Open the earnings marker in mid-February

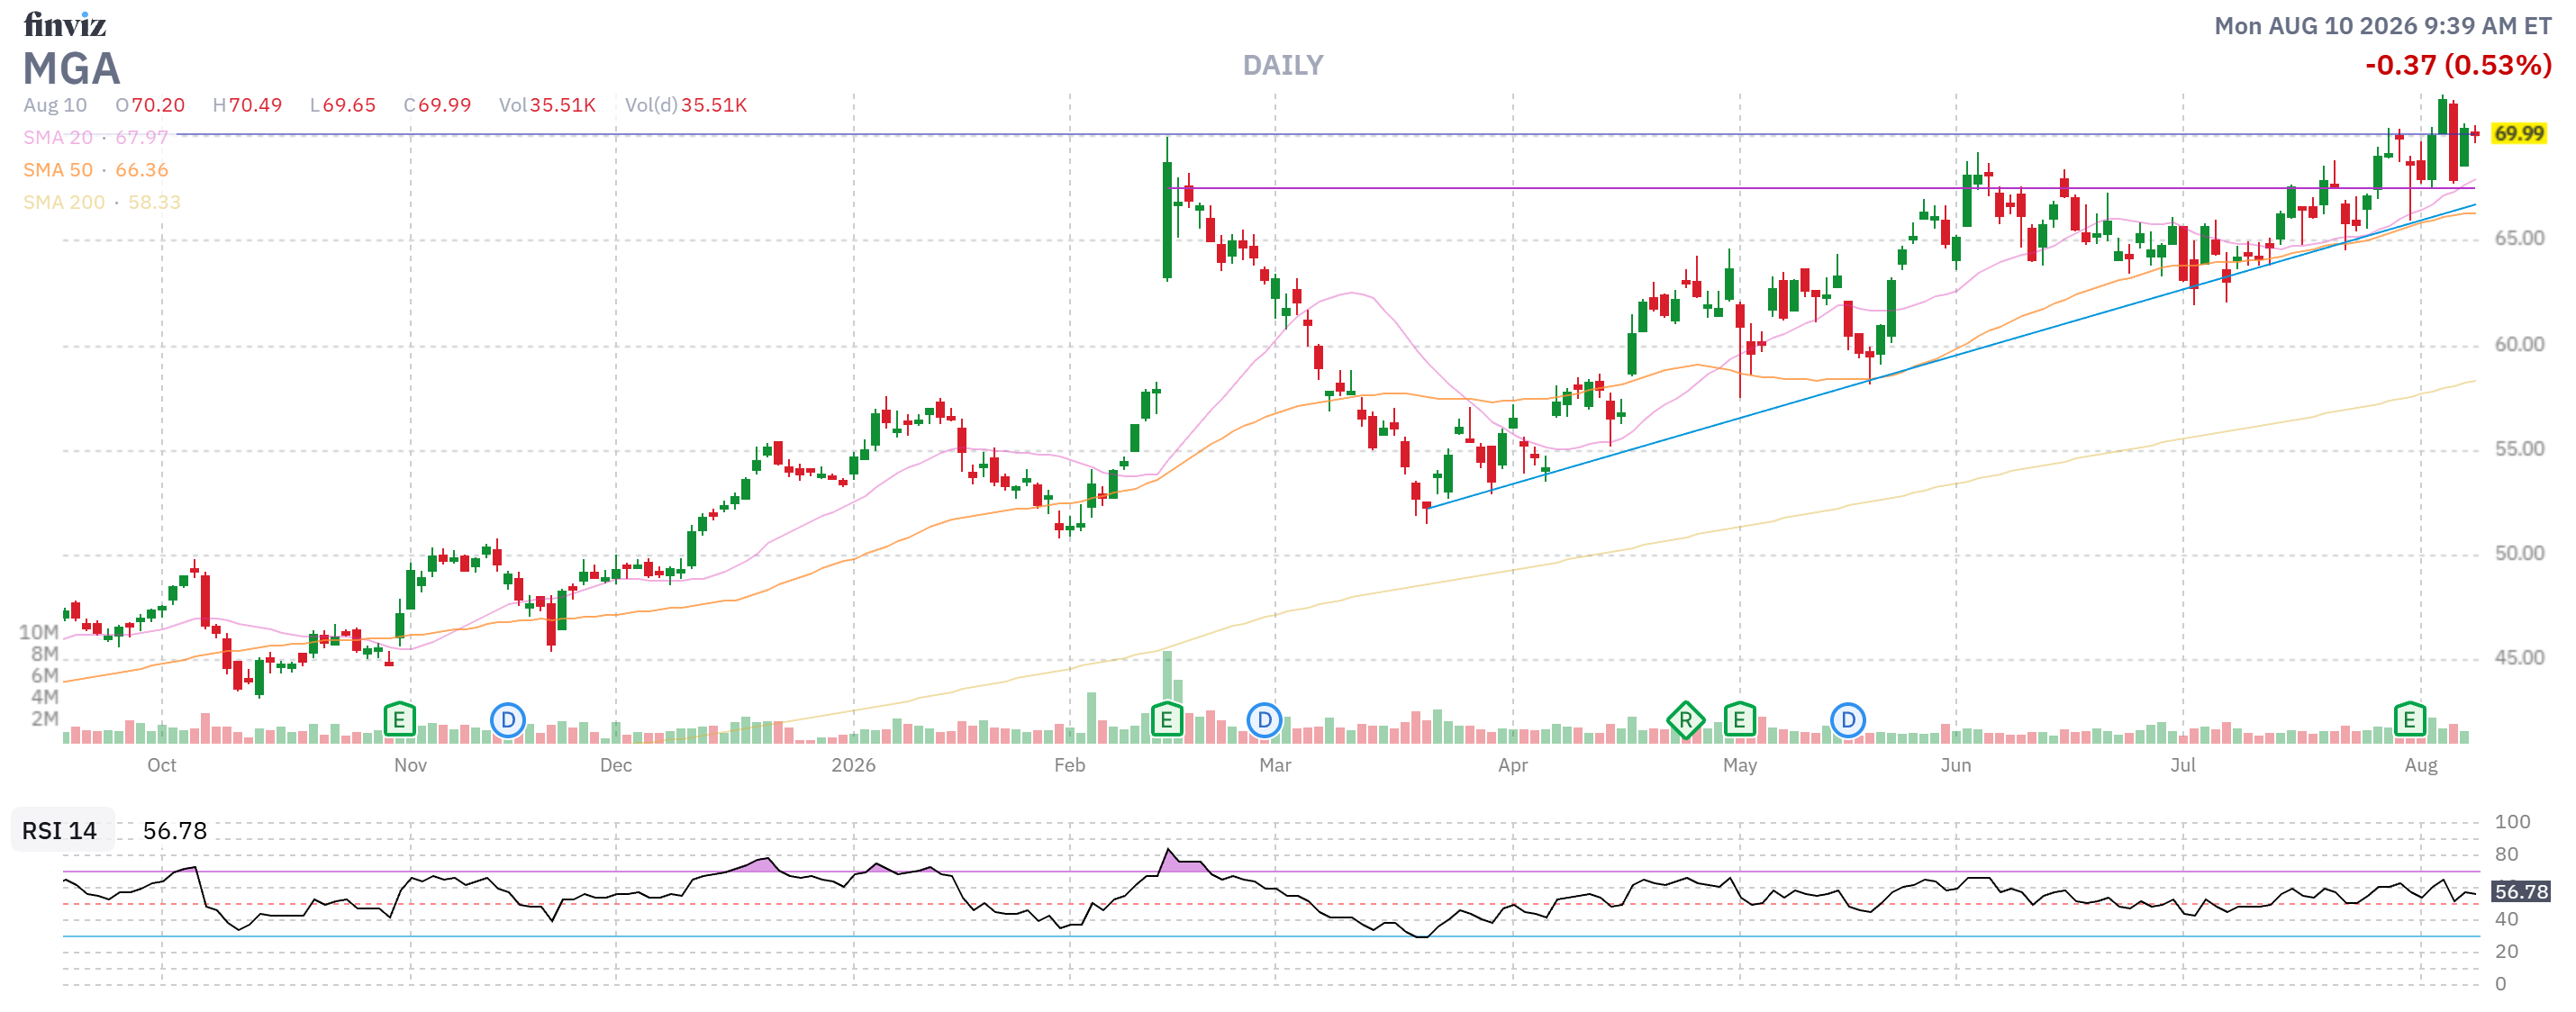tap(1166, 719)
